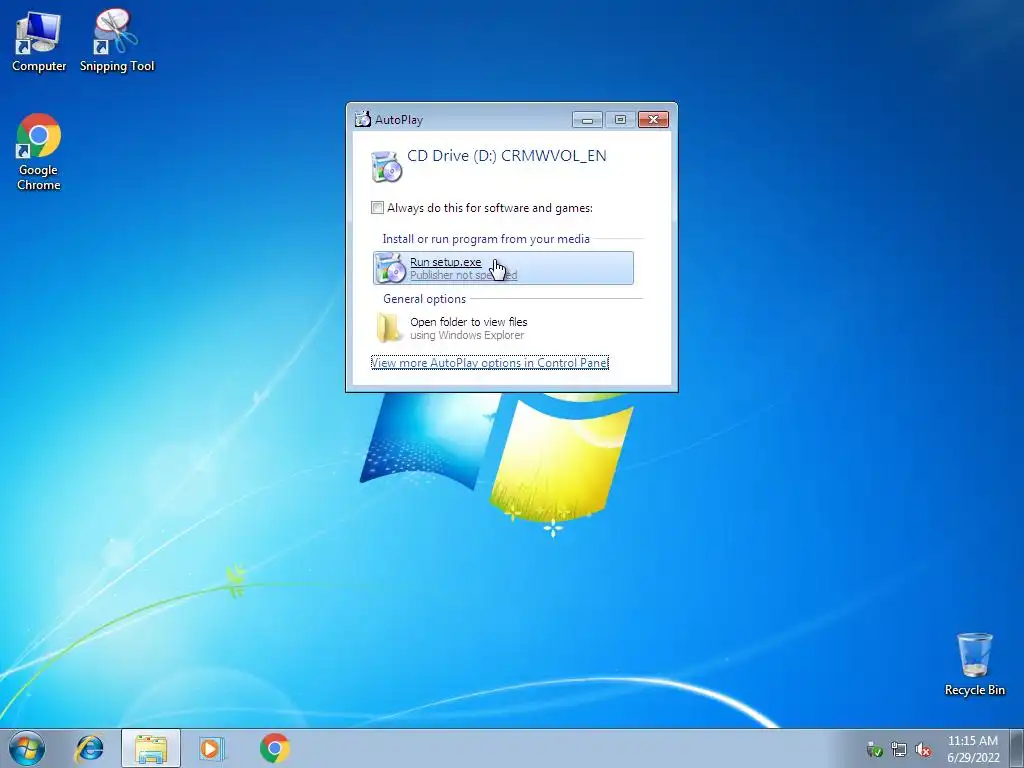Click the General options section label
Image resolution: width=1024 pixels, height=768 pixels.
click(x=424, y=298)
